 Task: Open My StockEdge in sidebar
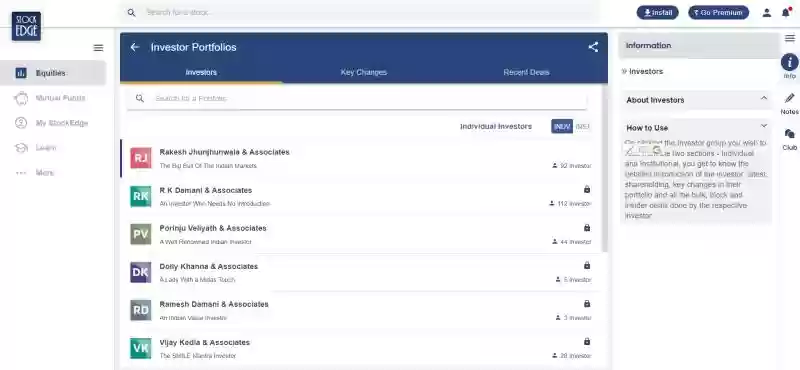pyautogui.click(x=53, y=123)
